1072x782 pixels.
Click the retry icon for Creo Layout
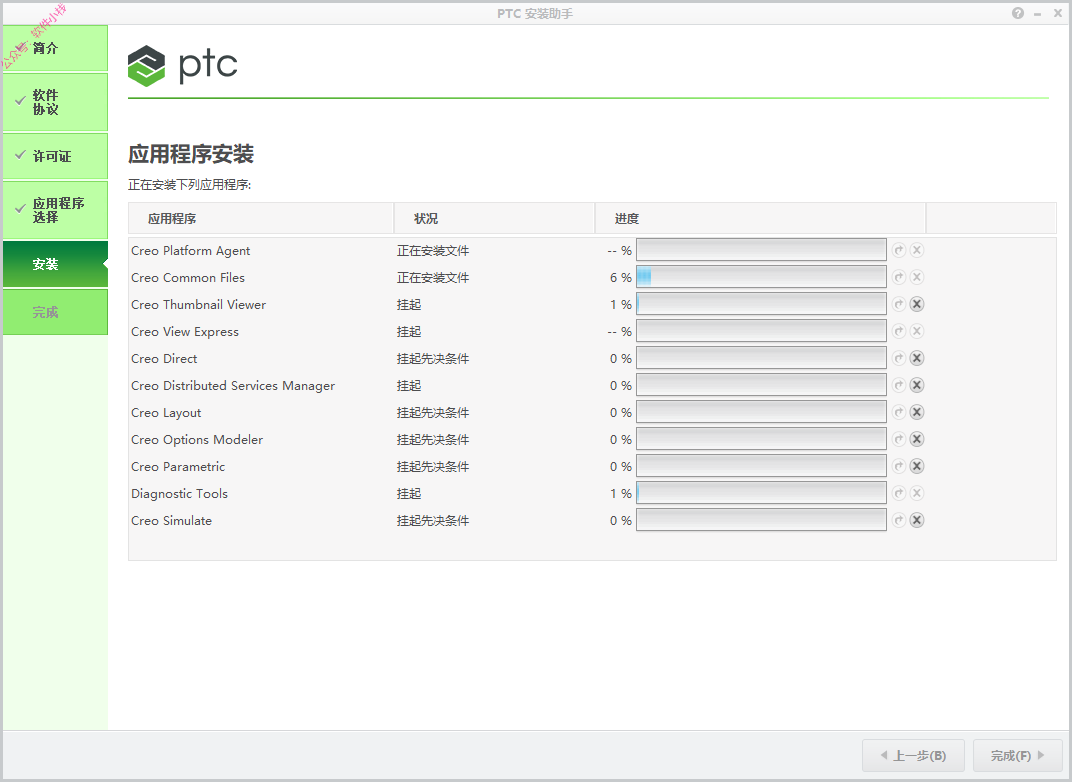pyautogui.click(x=899, y=412)
